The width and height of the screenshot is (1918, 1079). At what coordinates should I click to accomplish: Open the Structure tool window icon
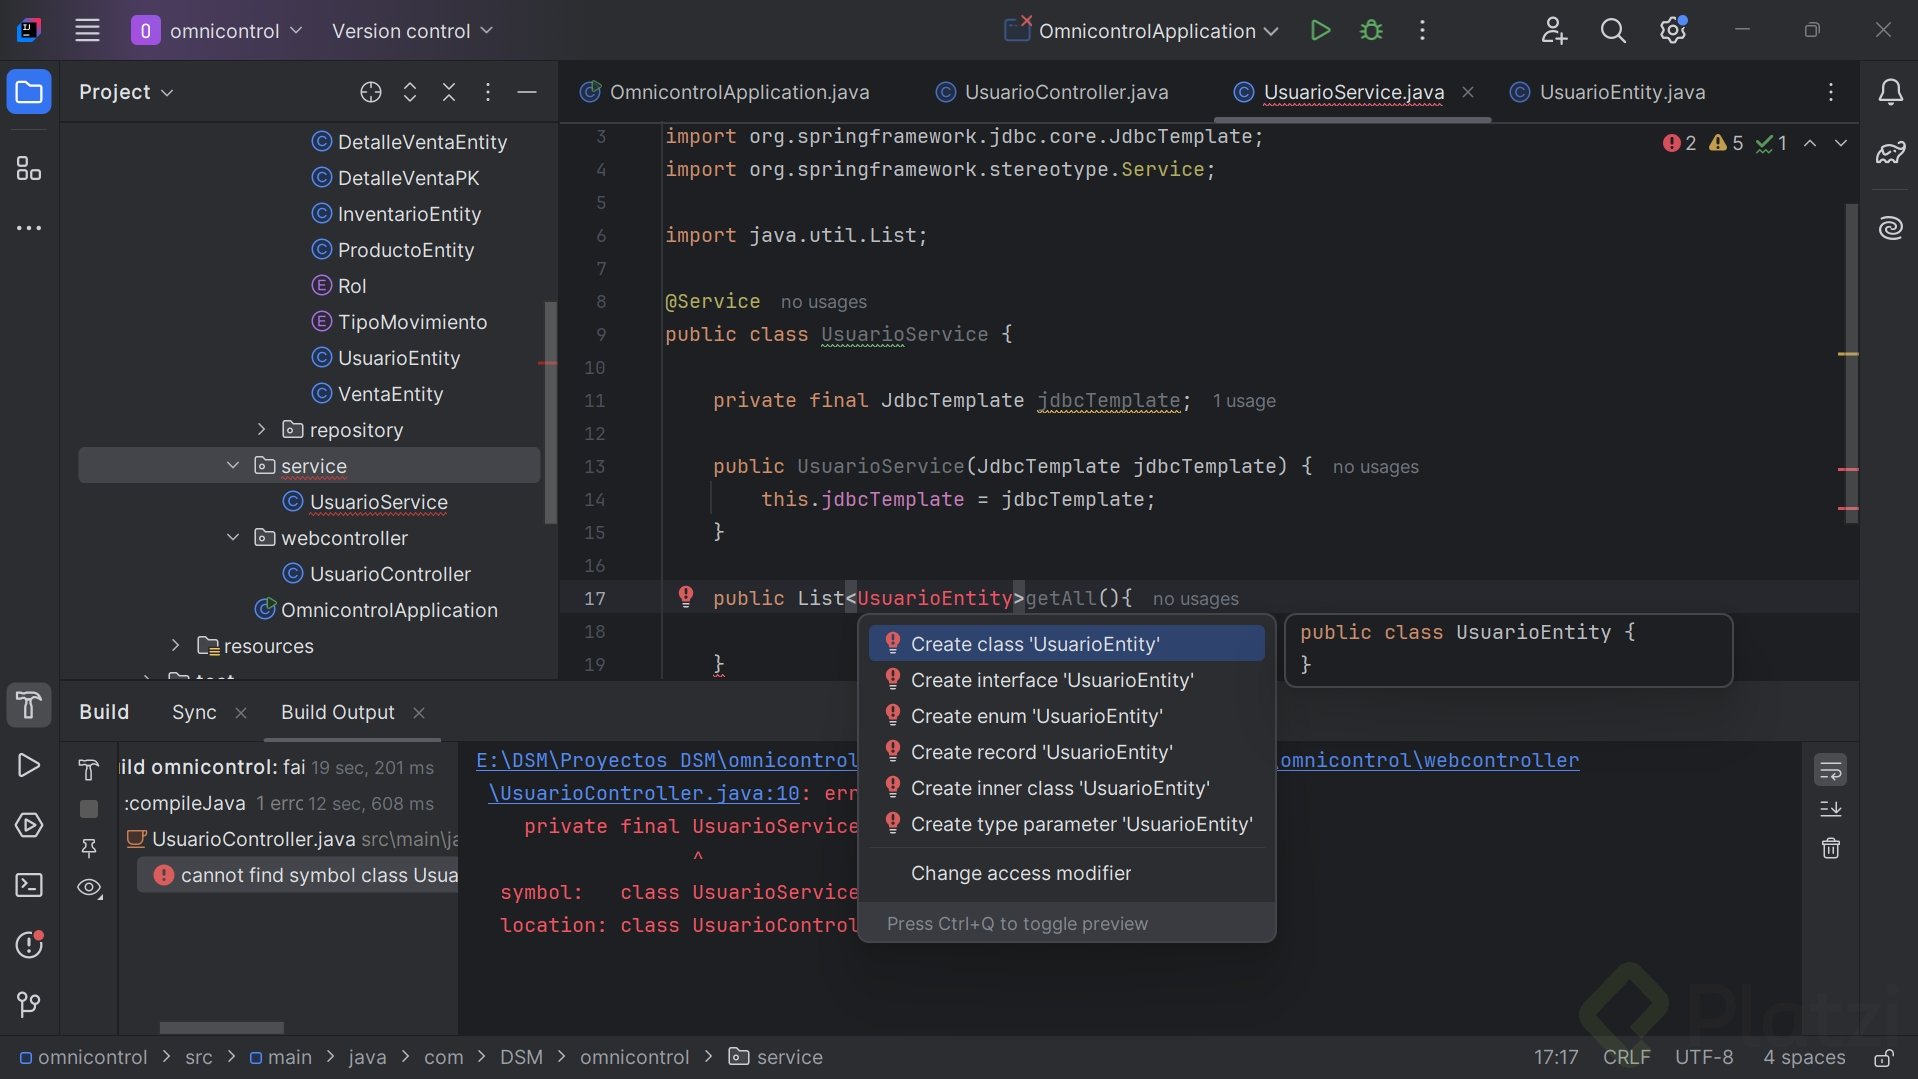click(x=29, y=169)
